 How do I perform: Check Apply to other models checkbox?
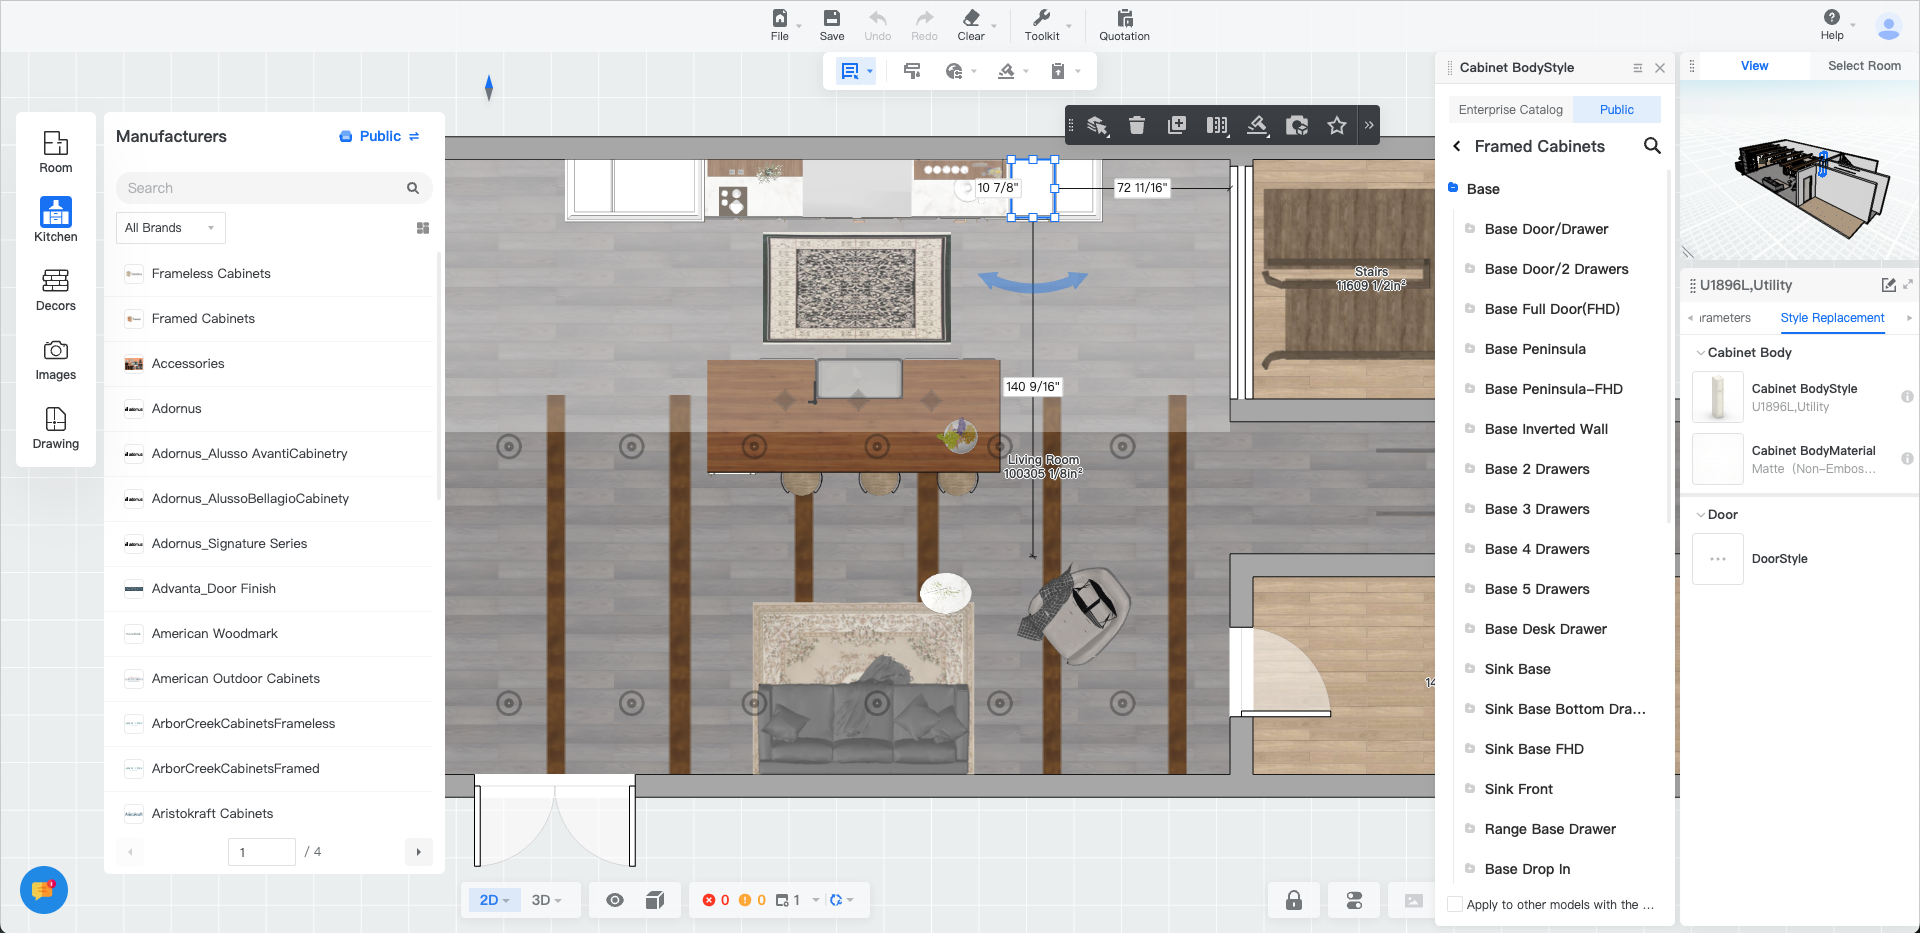(x=1455, y=904)
